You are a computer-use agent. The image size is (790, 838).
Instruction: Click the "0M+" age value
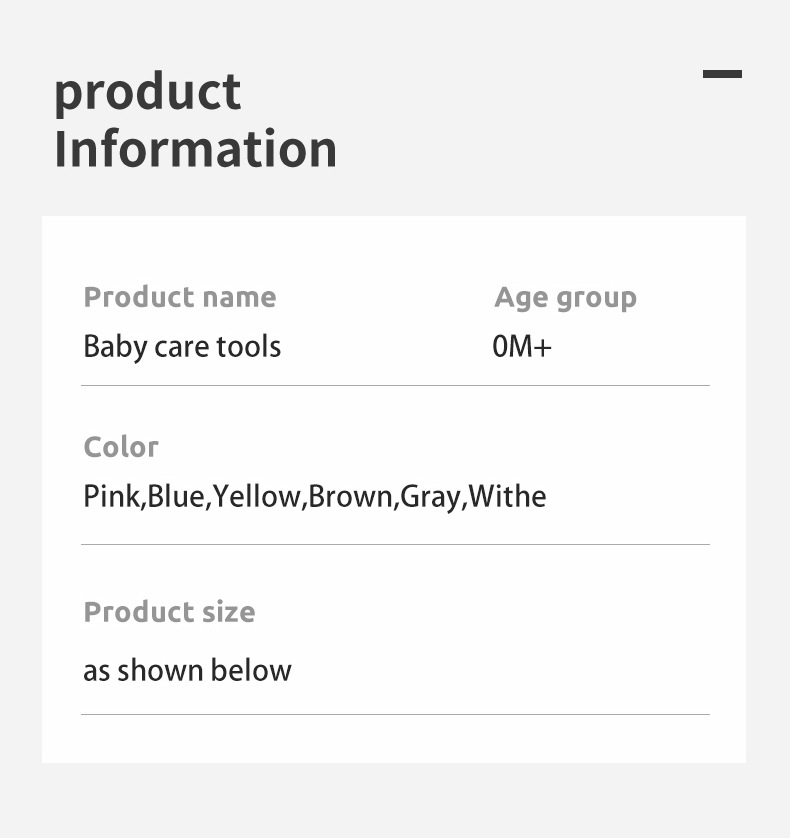click(522, 347)
